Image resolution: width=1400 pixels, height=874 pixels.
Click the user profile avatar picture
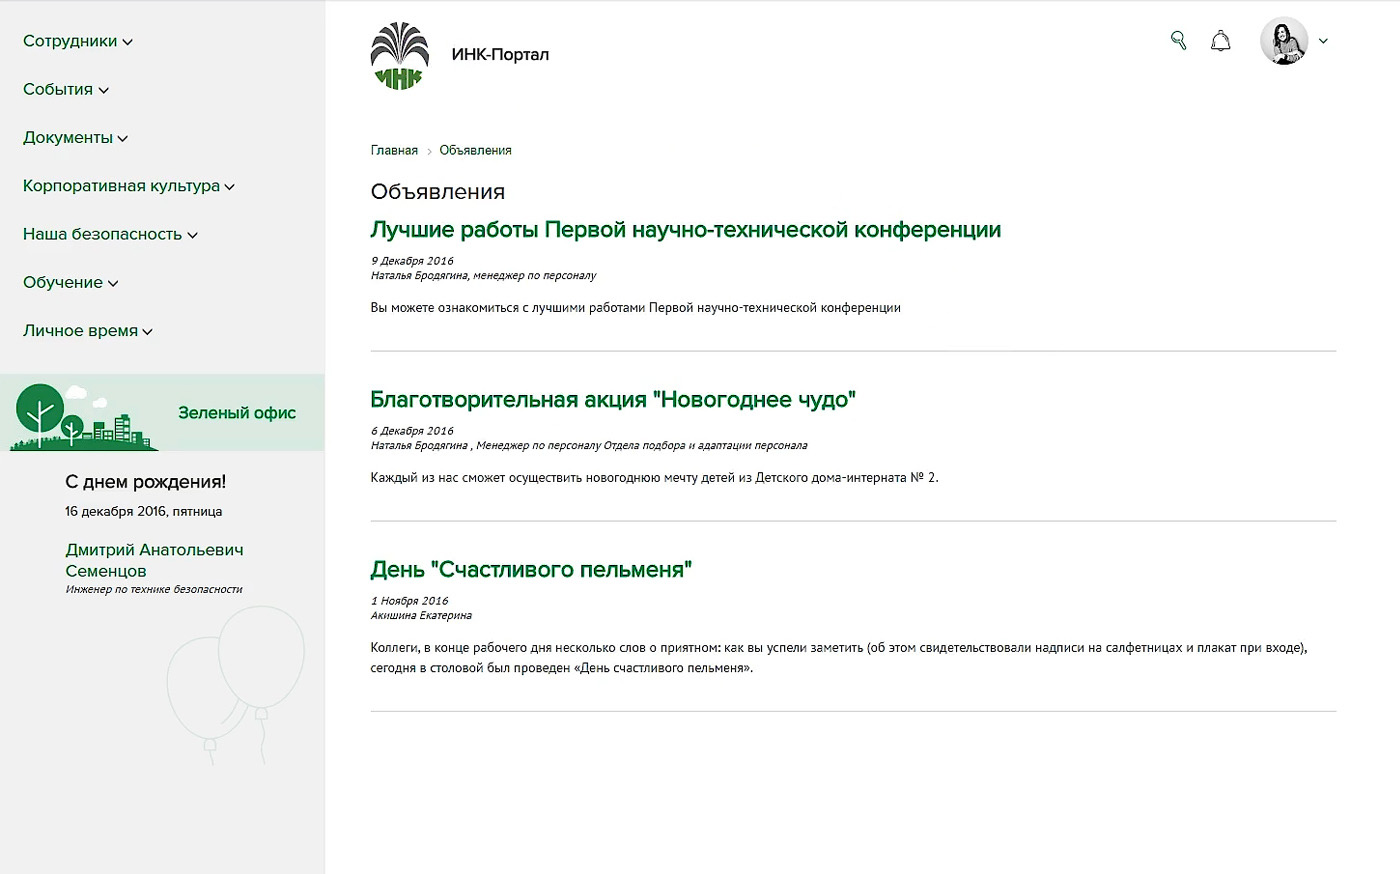pyautogui.click(x=1283, y=40)
